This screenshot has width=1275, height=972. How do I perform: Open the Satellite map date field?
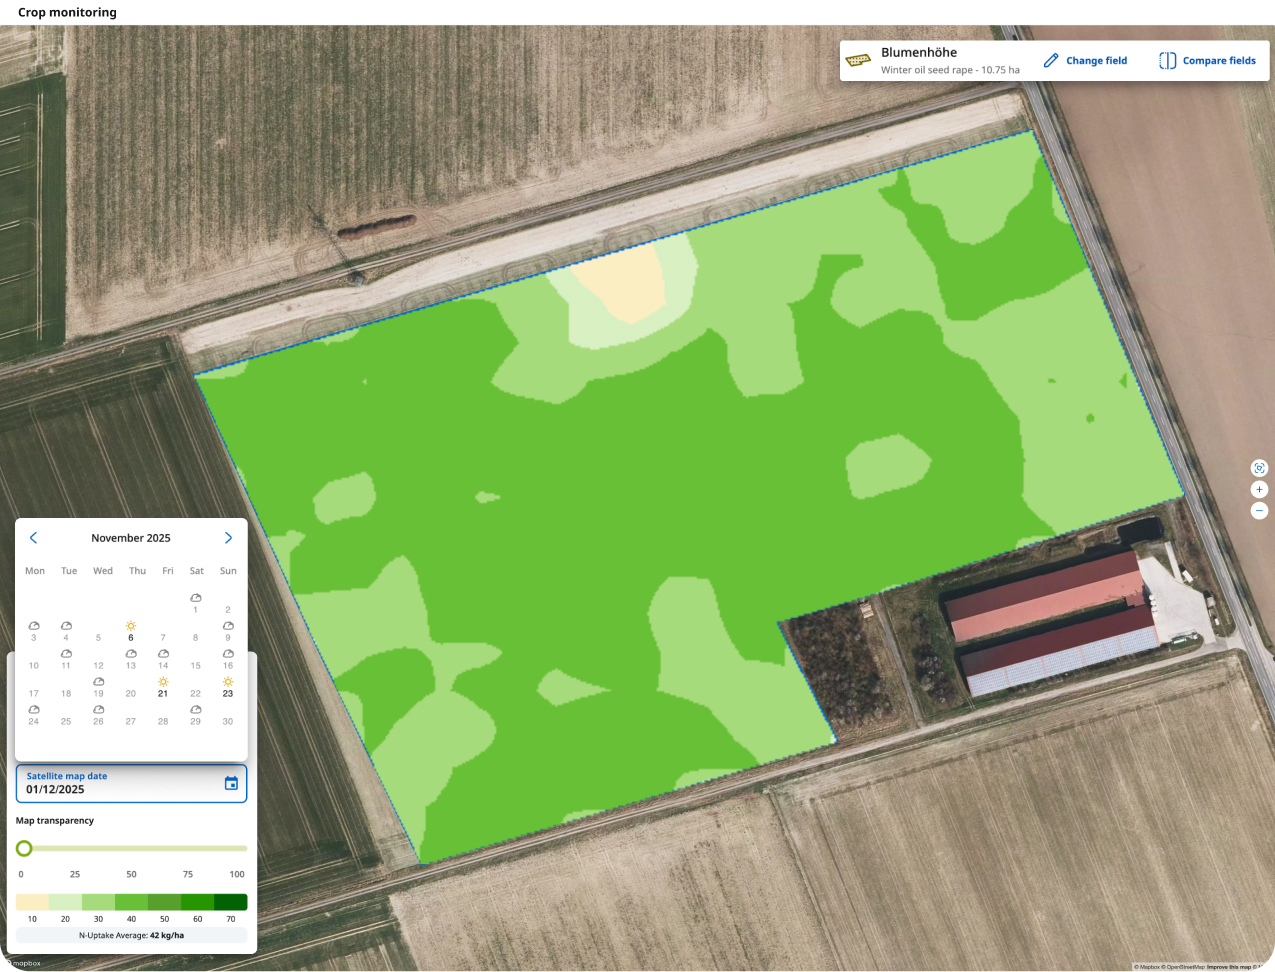[x=120, y=783]
